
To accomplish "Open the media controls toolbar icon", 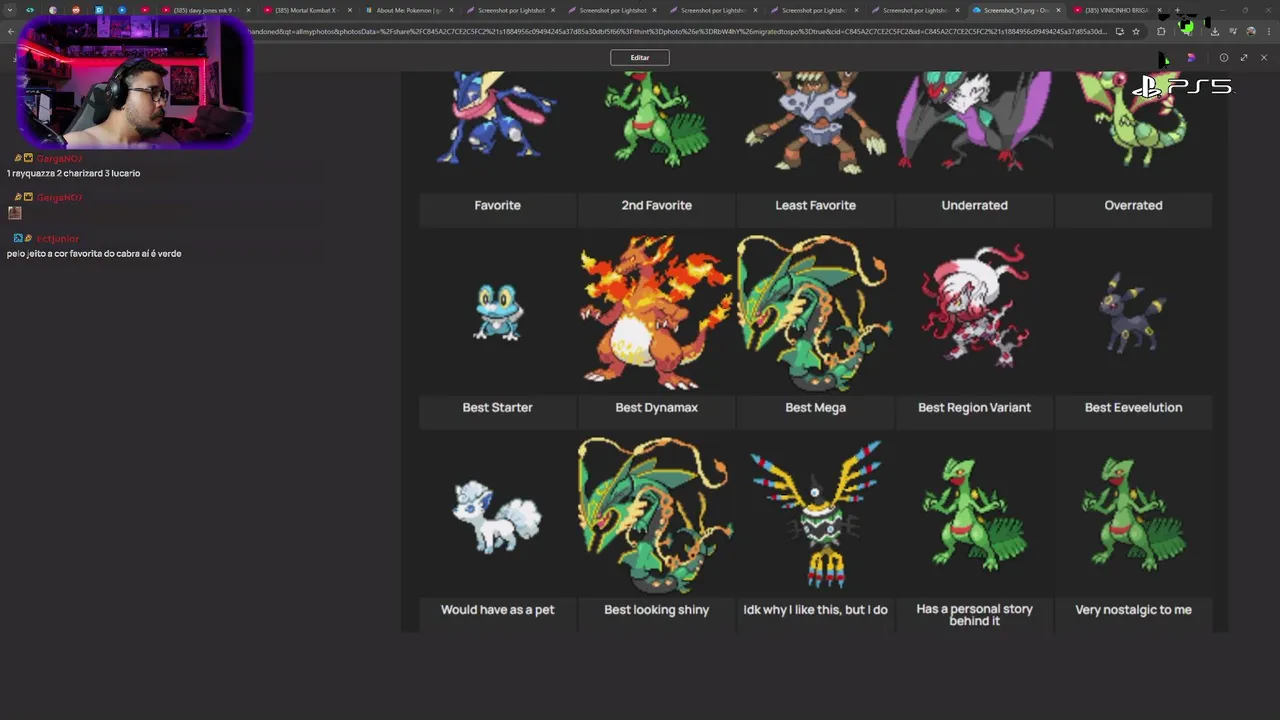I will 1232,31.
